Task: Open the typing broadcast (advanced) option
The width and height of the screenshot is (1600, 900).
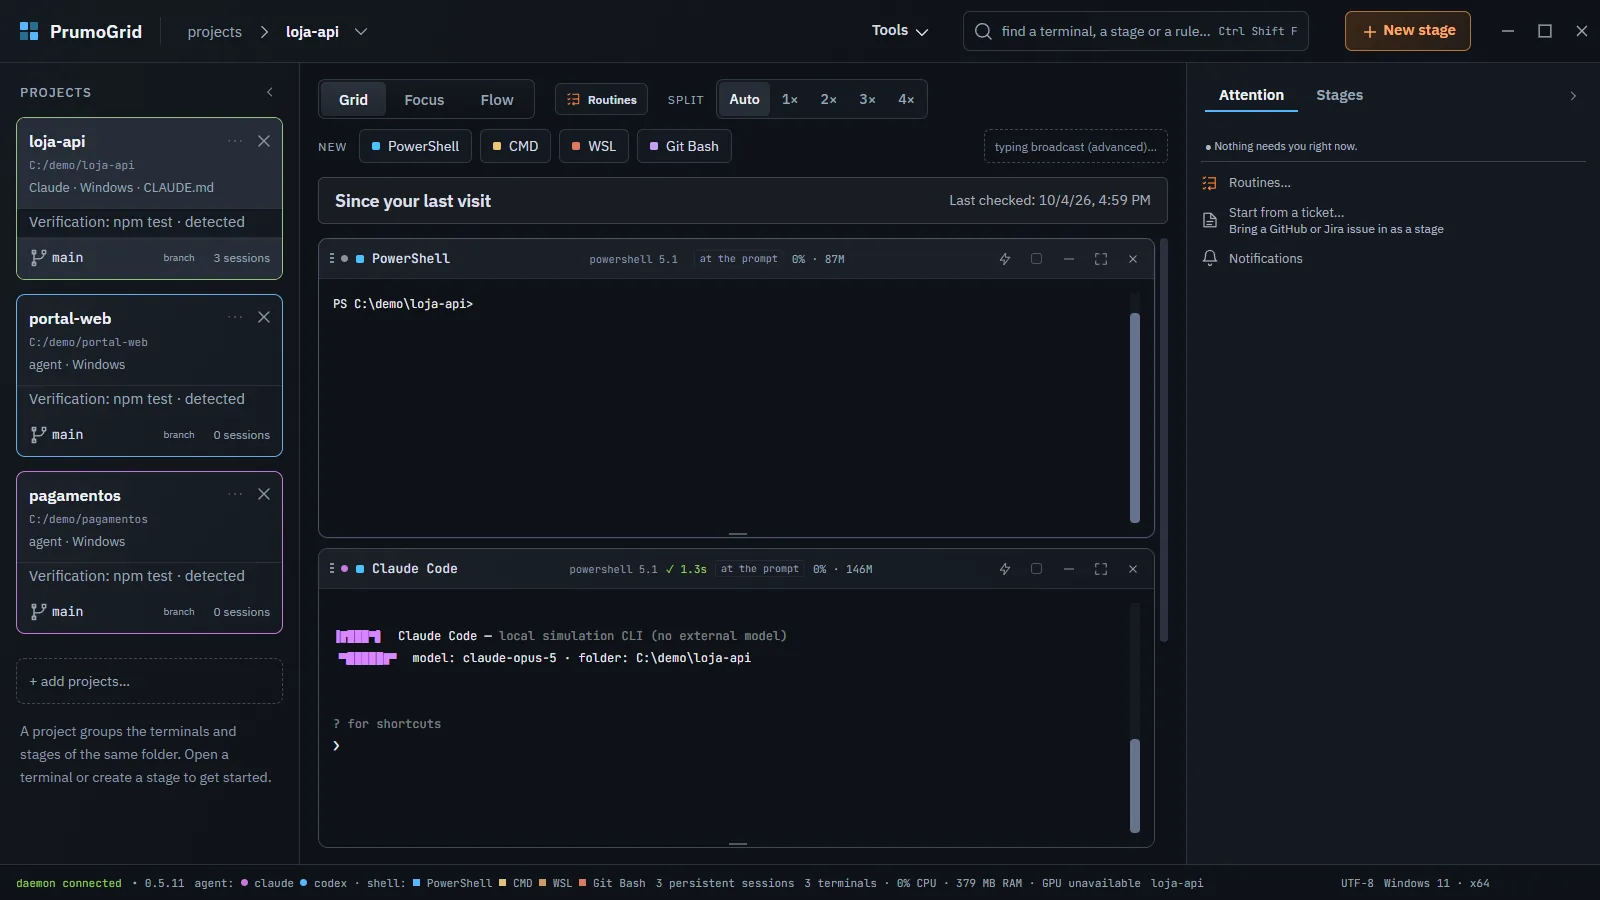Action: [1076, 146]
